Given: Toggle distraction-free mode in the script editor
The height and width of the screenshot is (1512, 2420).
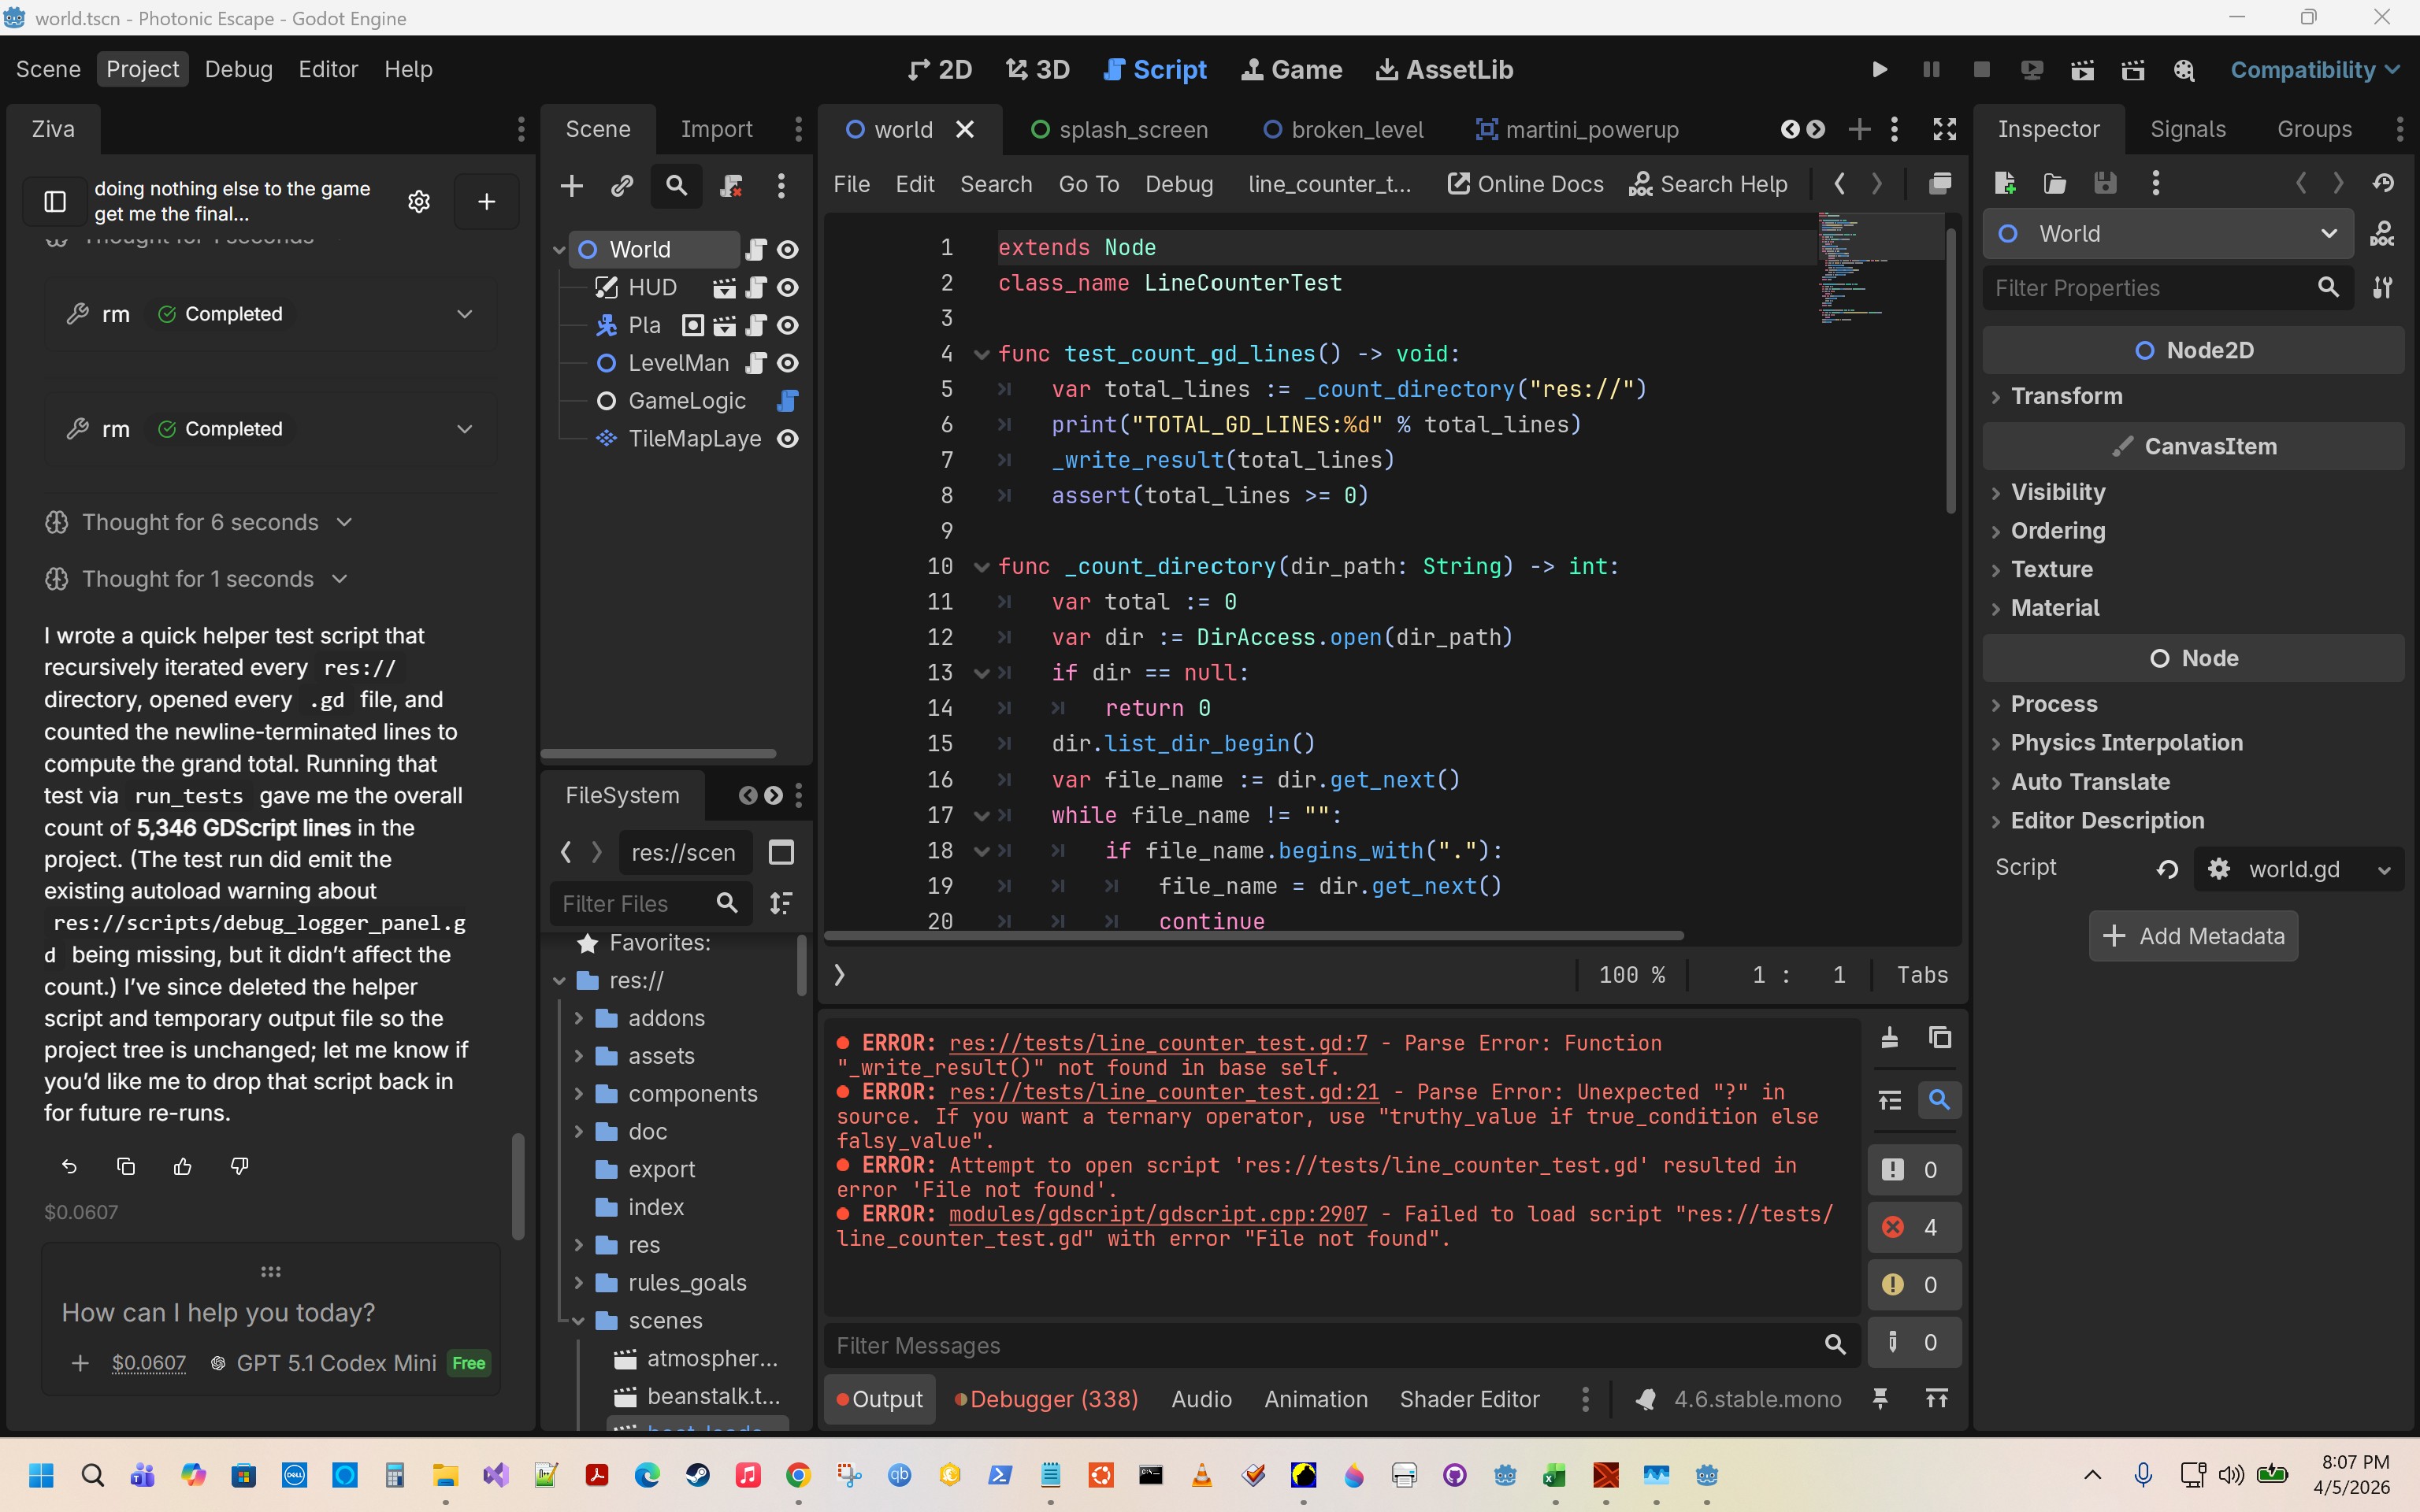Looking at the screenshot, I should tap(1944, 129).
